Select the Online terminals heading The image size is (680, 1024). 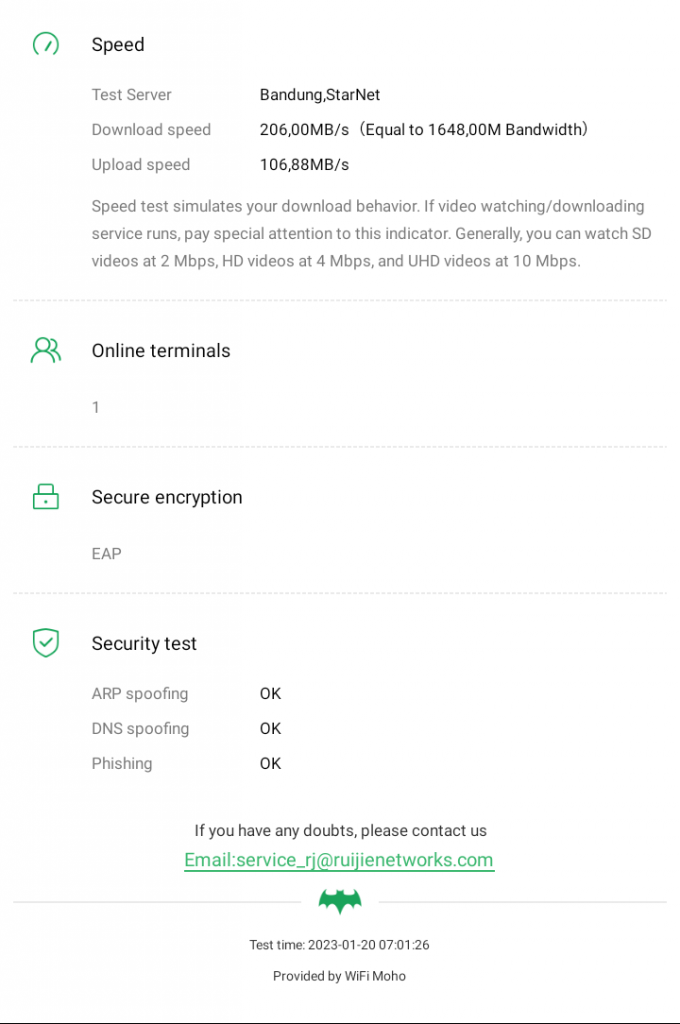(161, 351)
